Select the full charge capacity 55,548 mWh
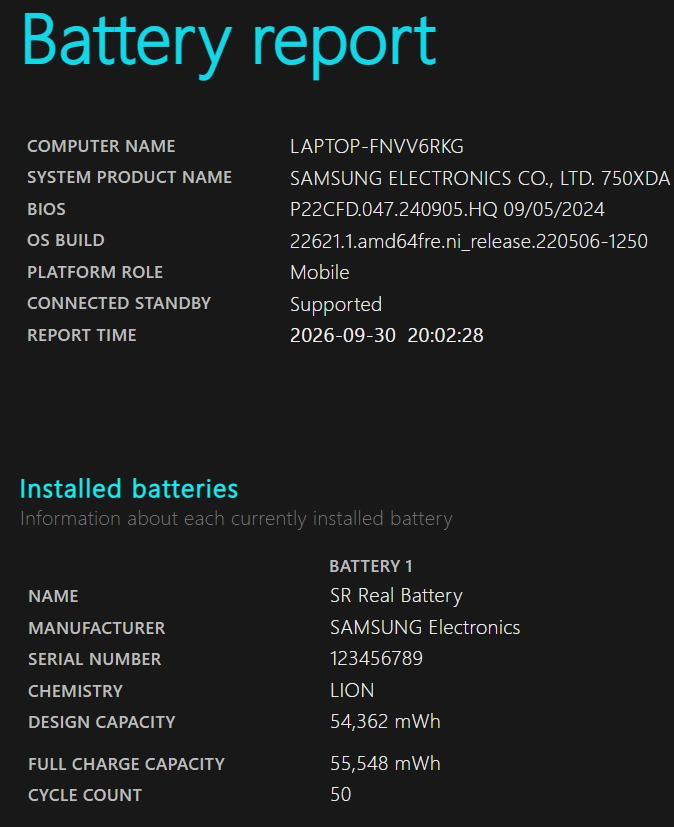Viewport: 674px width, 827px height. [385, 764]
